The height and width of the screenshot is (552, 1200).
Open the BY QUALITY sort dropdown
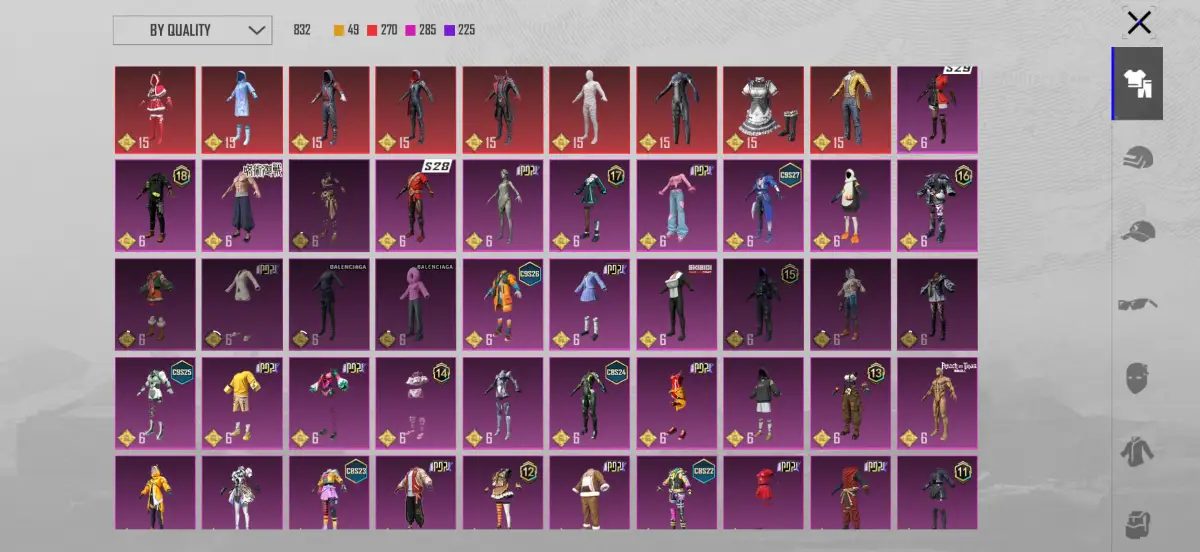192,30
